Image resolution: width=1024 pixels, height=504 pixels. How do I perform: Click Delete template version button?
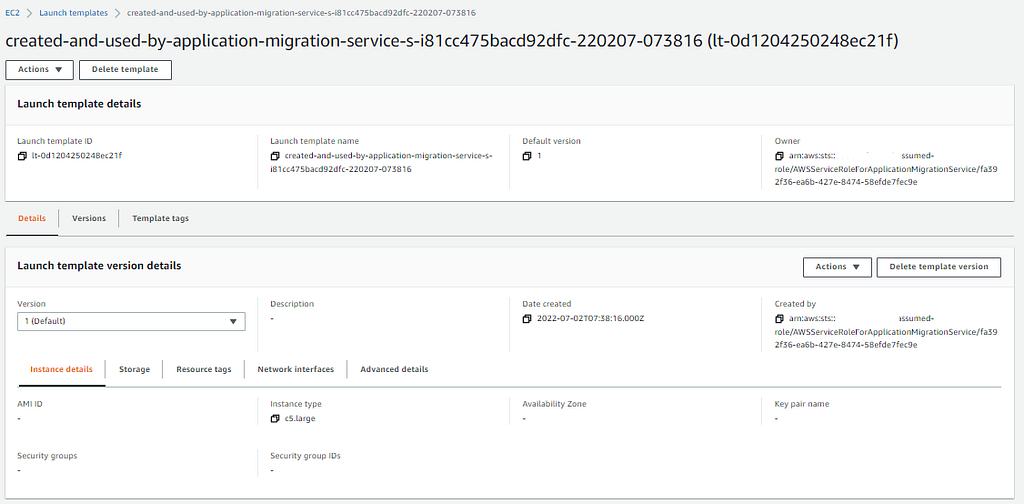939,267
